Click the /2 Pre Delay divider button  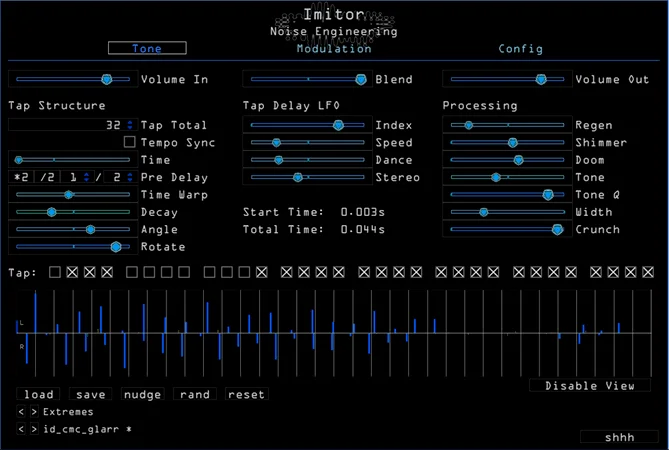[x=47, y=177]
